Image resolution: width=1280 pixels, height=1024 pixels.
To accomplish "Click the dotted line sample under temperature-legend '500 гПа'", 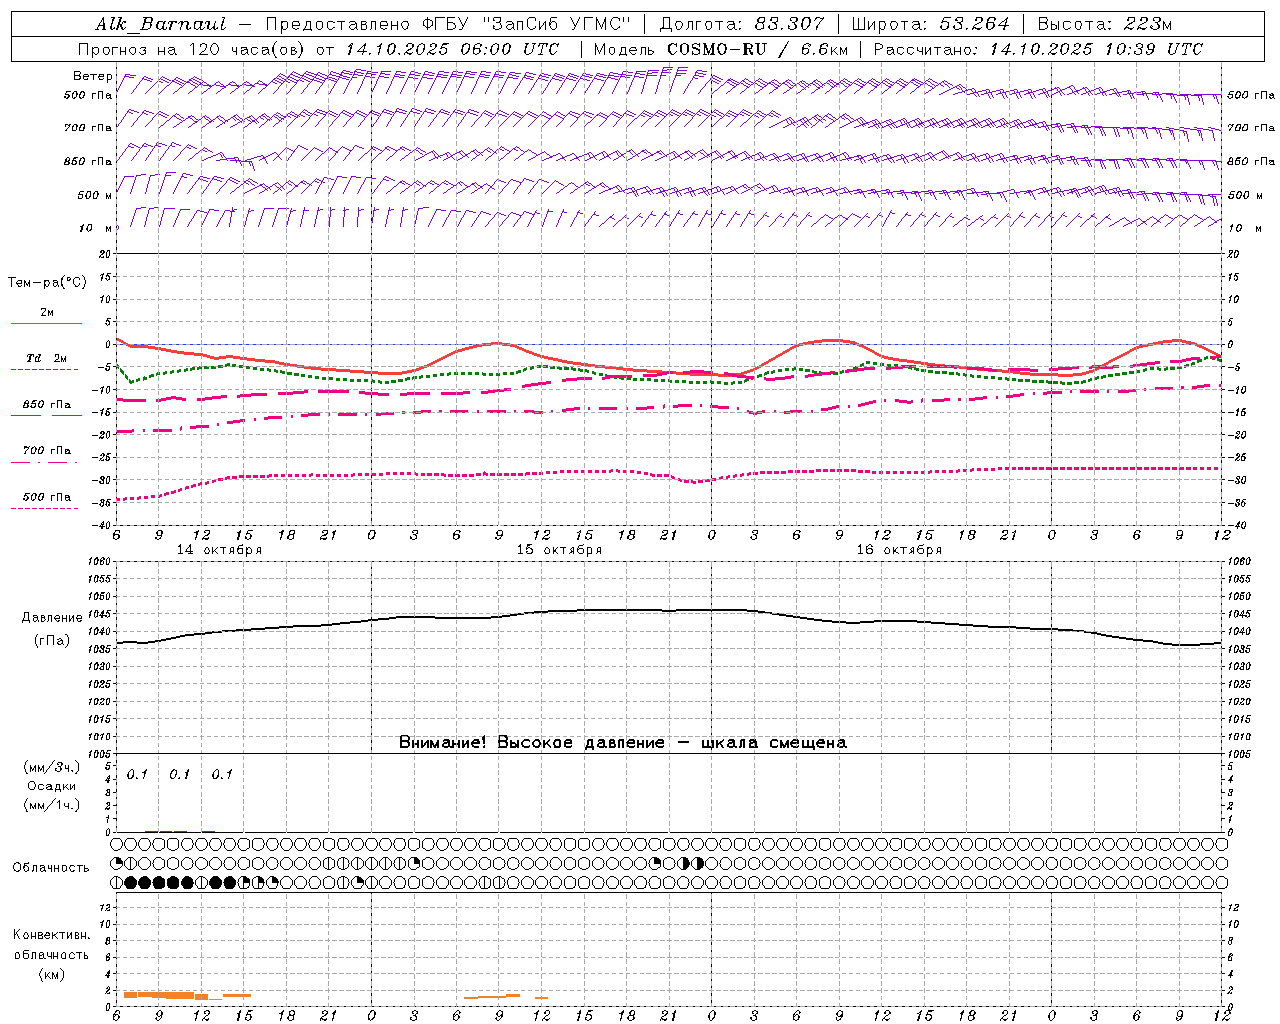I will [44, 509].
